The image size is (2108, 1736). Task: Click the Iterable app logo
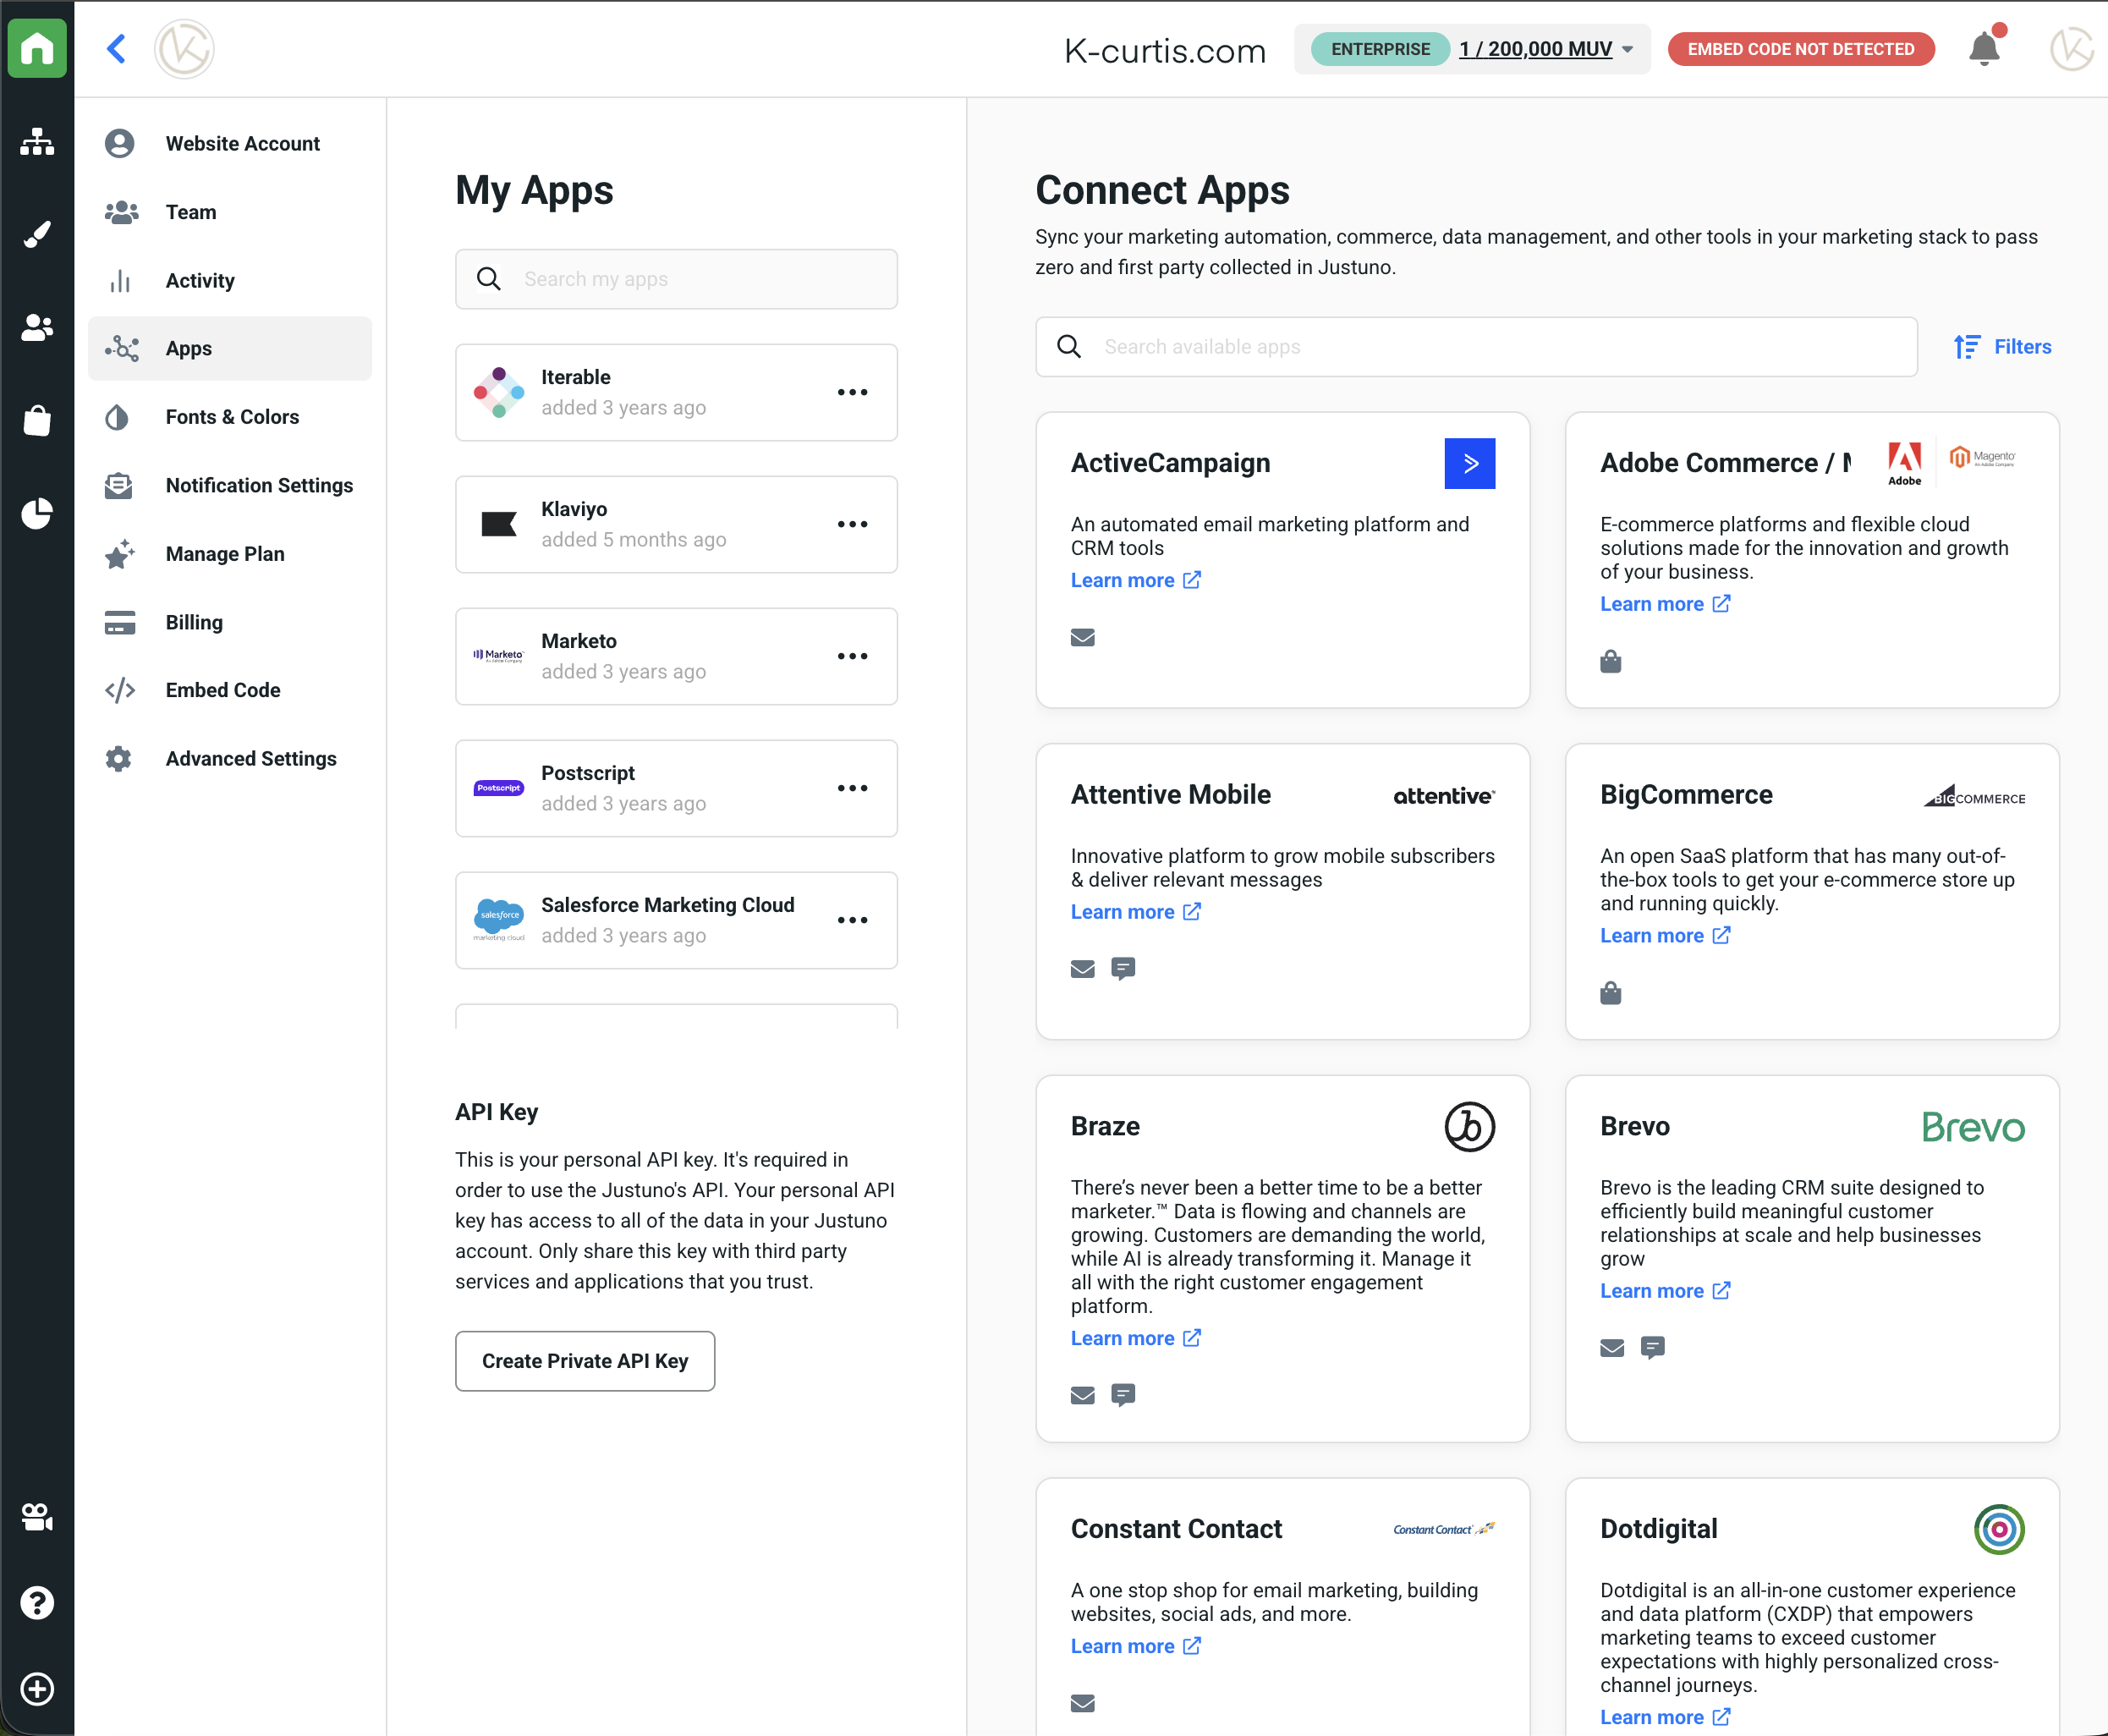pos(499,392)
